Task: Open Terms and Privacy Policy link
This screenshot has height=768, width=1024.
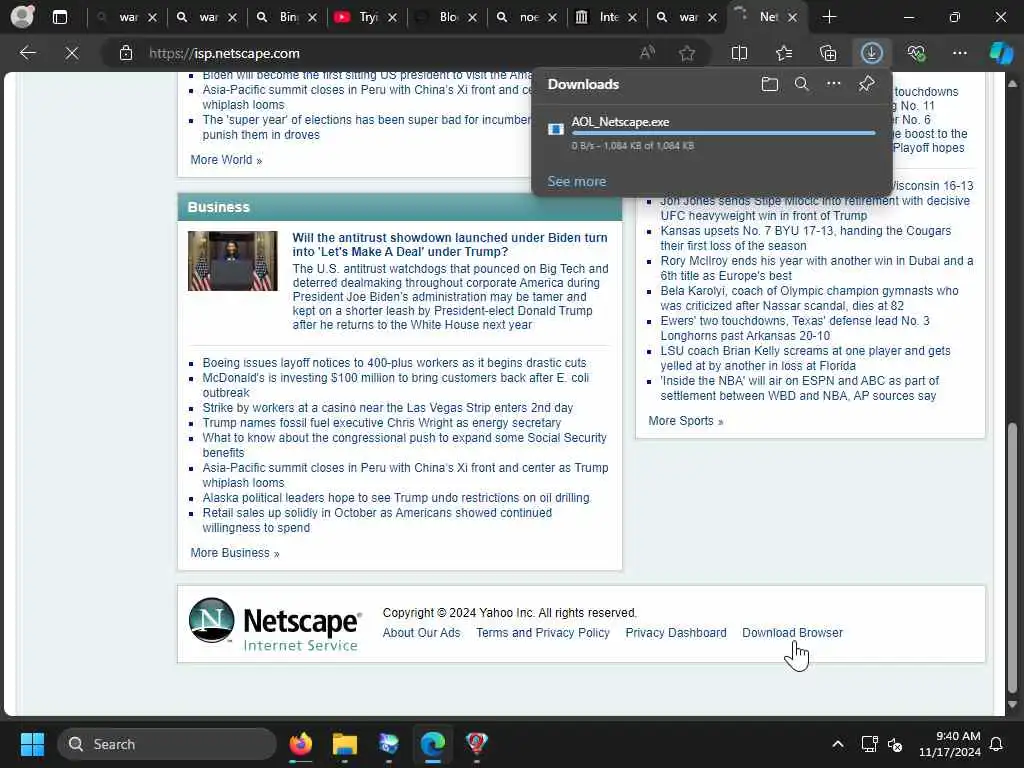Action: tap(543, 633)
